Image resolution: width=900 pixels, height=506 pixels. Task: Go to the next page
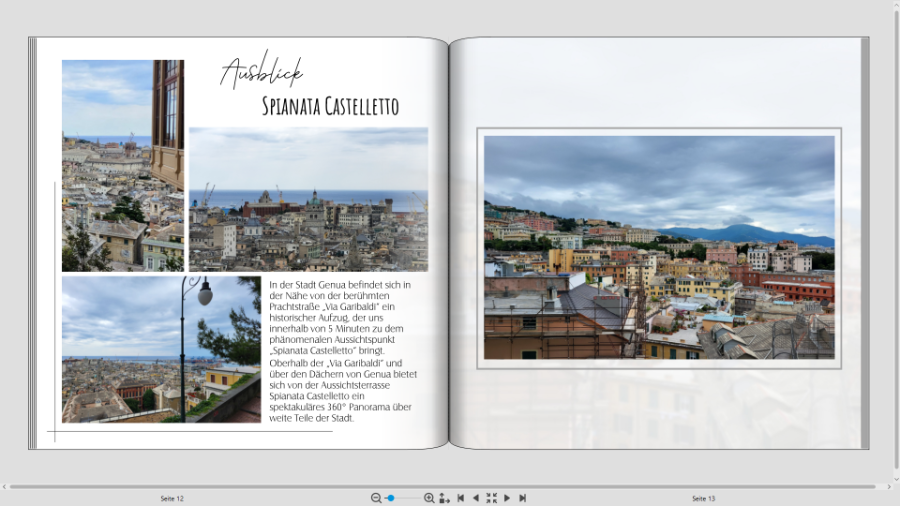[507, 498]
